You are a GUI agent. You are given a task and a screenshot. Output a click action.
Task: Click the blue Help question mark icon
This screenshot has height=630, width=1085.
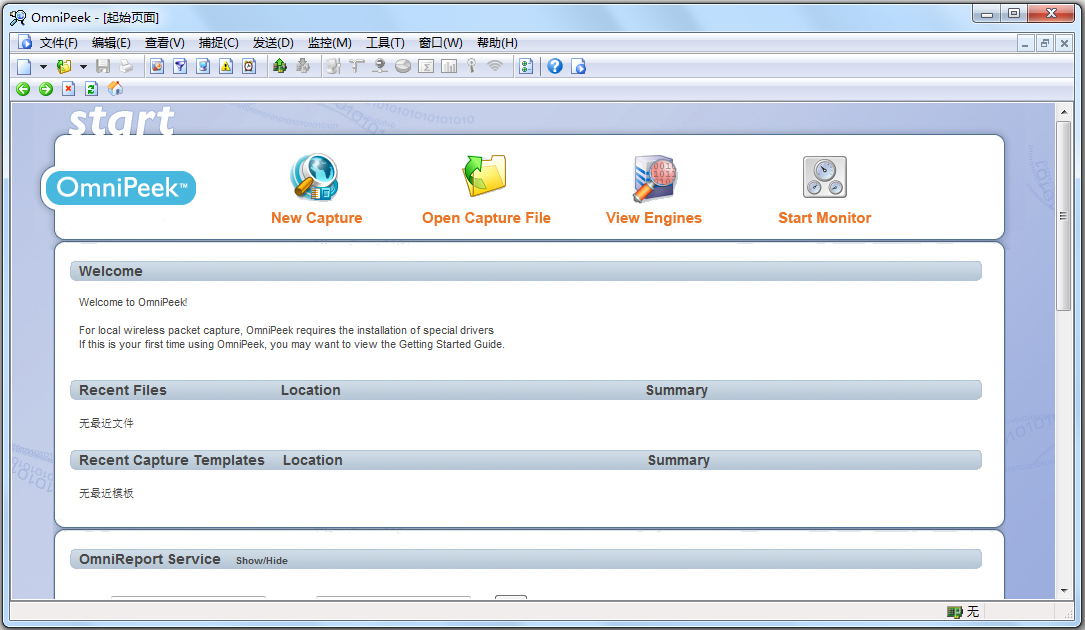(x=554, y=66)
